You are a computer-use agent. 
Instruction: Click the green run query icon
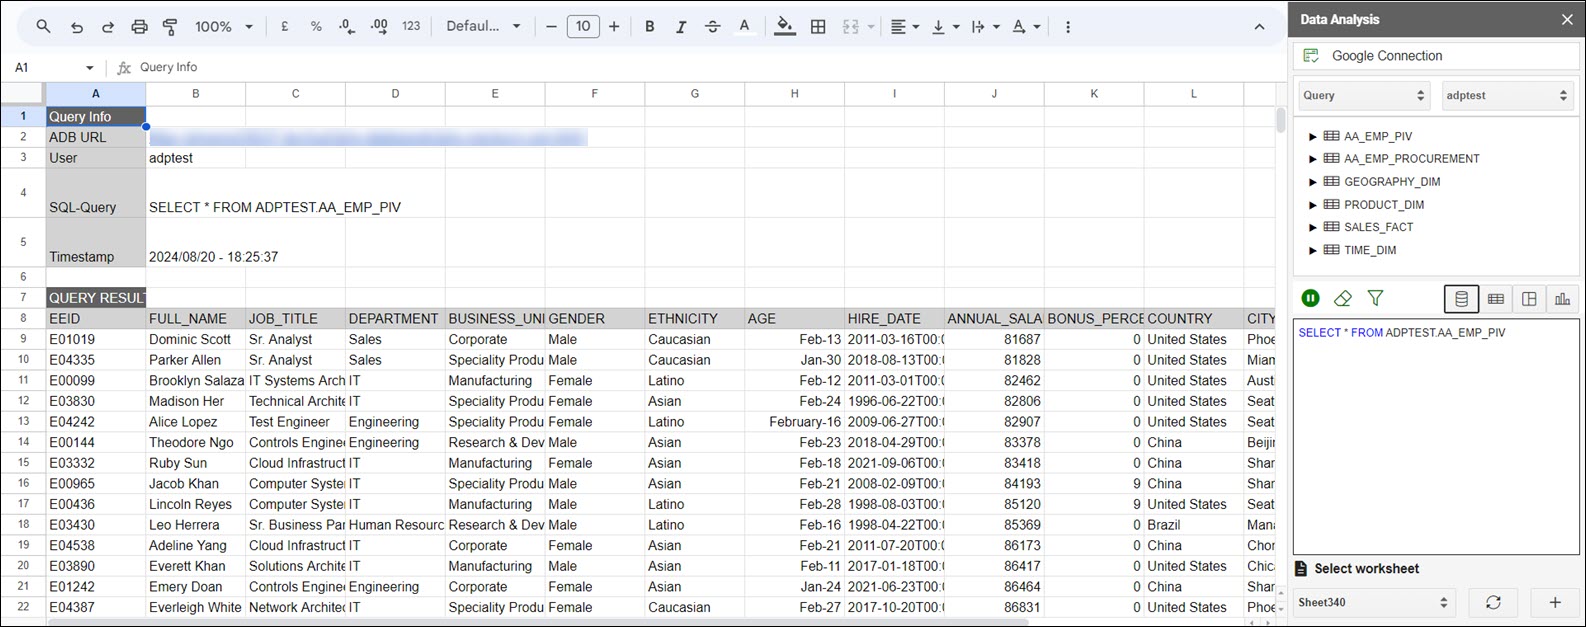point(1310,298)
